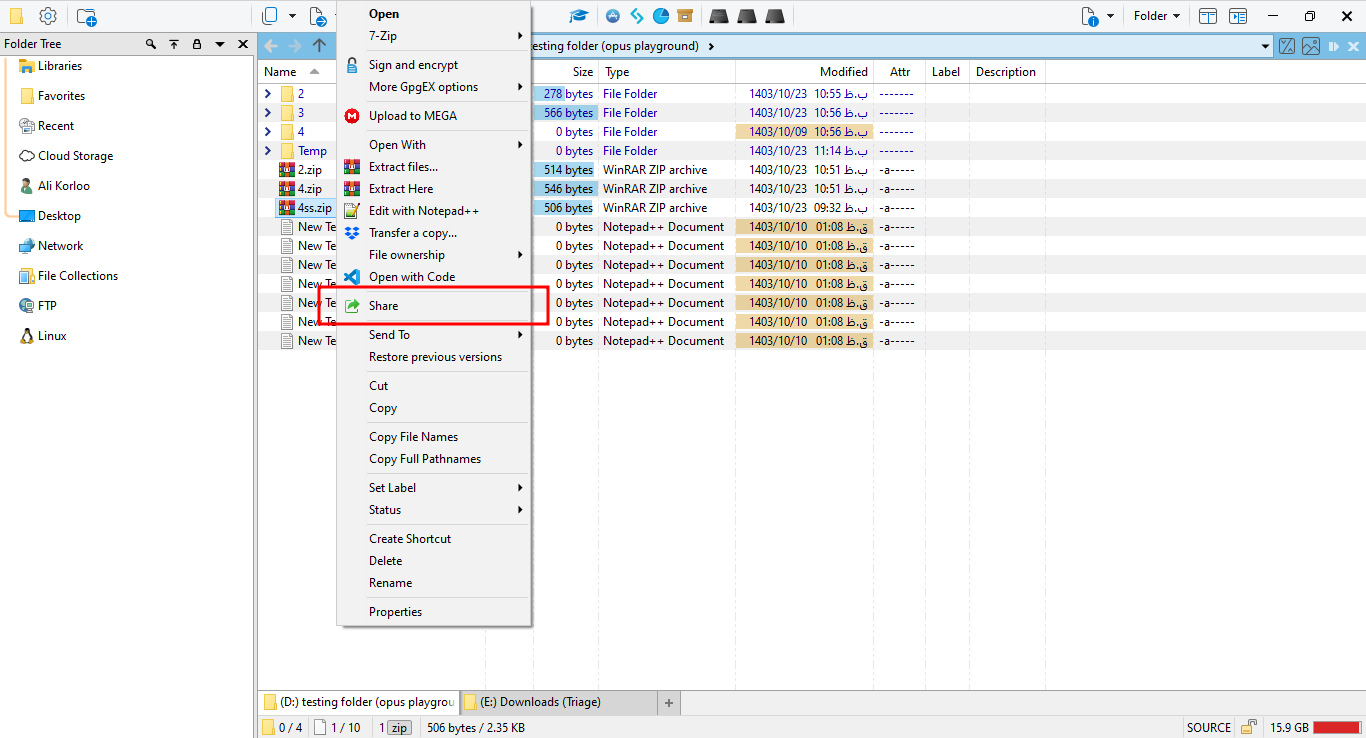Open the file info icon in the toolbar
The height and width of the screenshot is (738, 1366).
point(1089,16)
